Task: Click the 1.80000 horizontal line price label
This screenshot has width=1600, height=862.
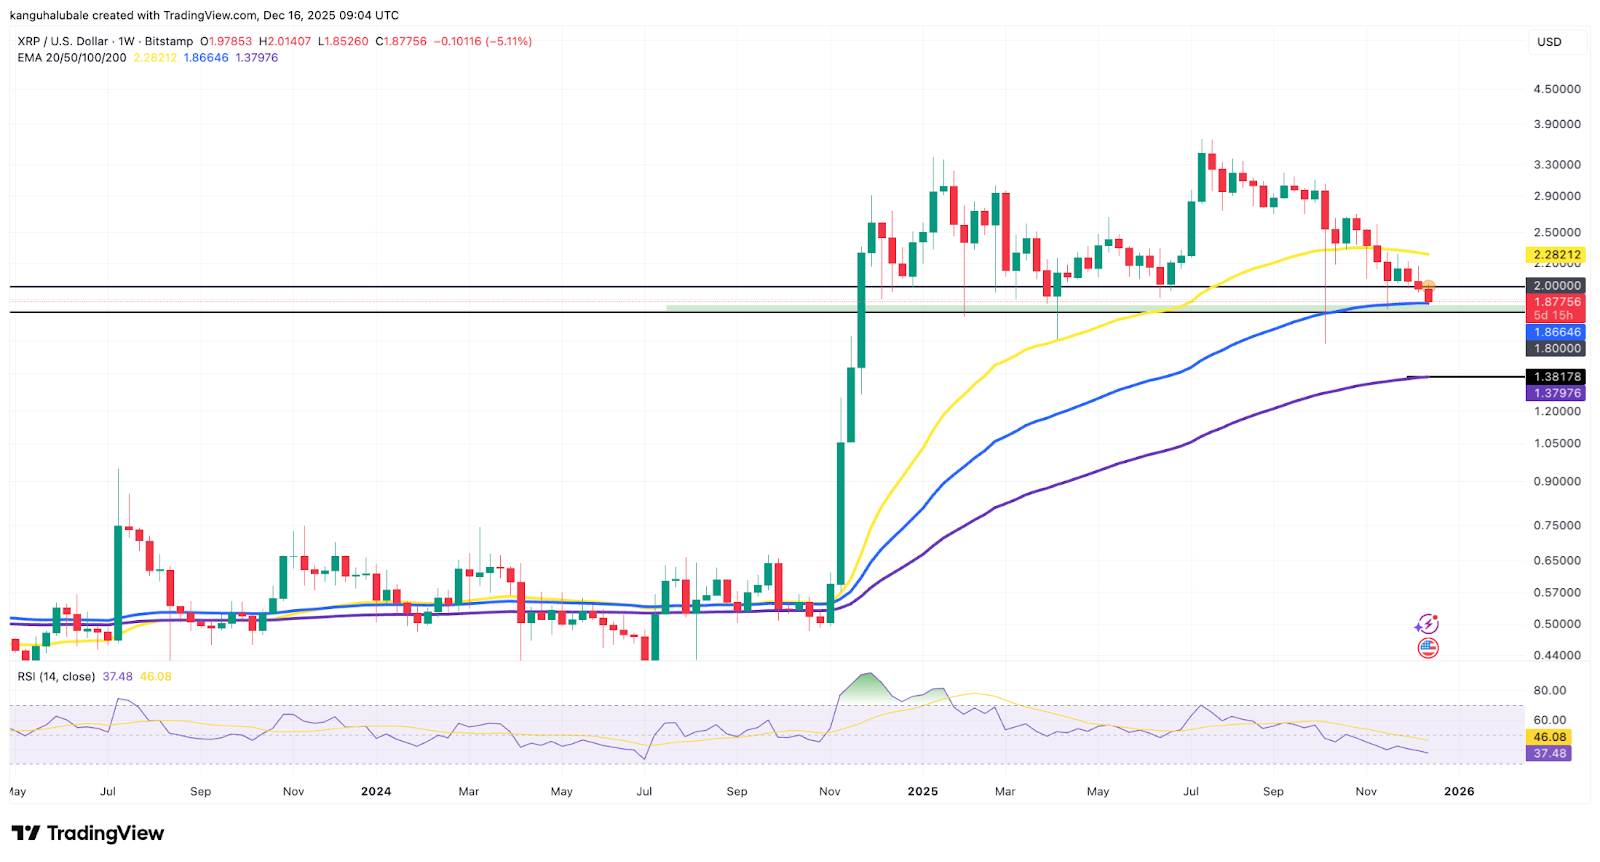Action: (1557, 349)
